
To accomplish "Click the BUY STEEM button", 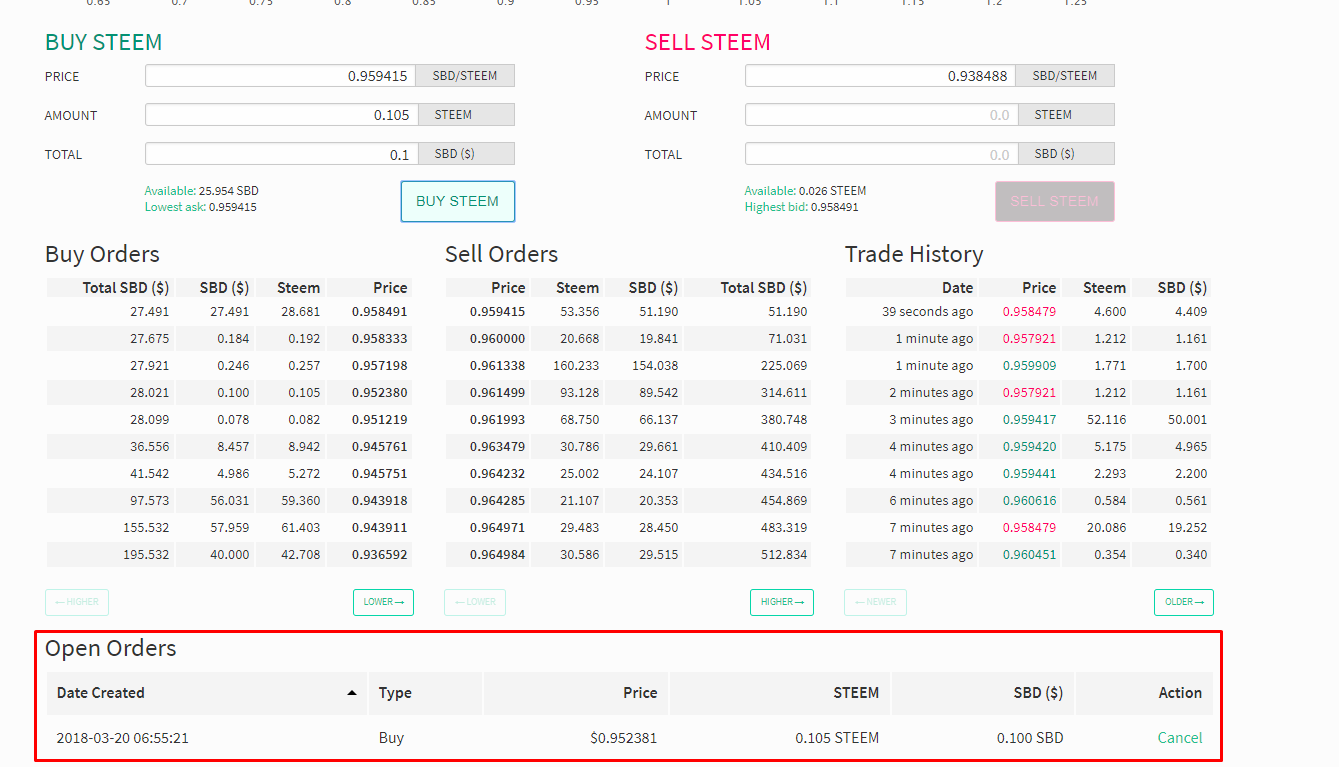I will (x=457, y=201).
